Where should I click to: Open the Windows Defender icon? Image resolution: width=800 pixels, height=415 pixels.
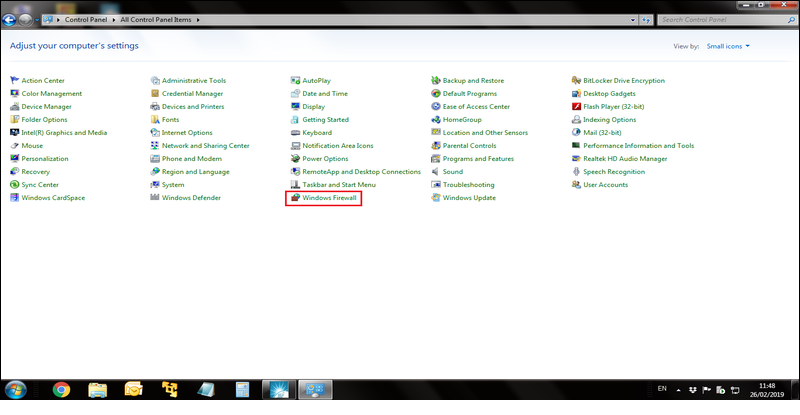click(155, 198)
